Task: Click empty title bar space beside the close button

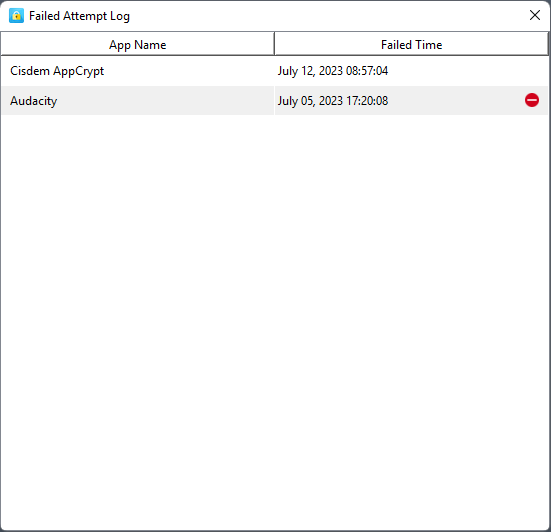Action: pyautogui.click(x=327, y=16)
